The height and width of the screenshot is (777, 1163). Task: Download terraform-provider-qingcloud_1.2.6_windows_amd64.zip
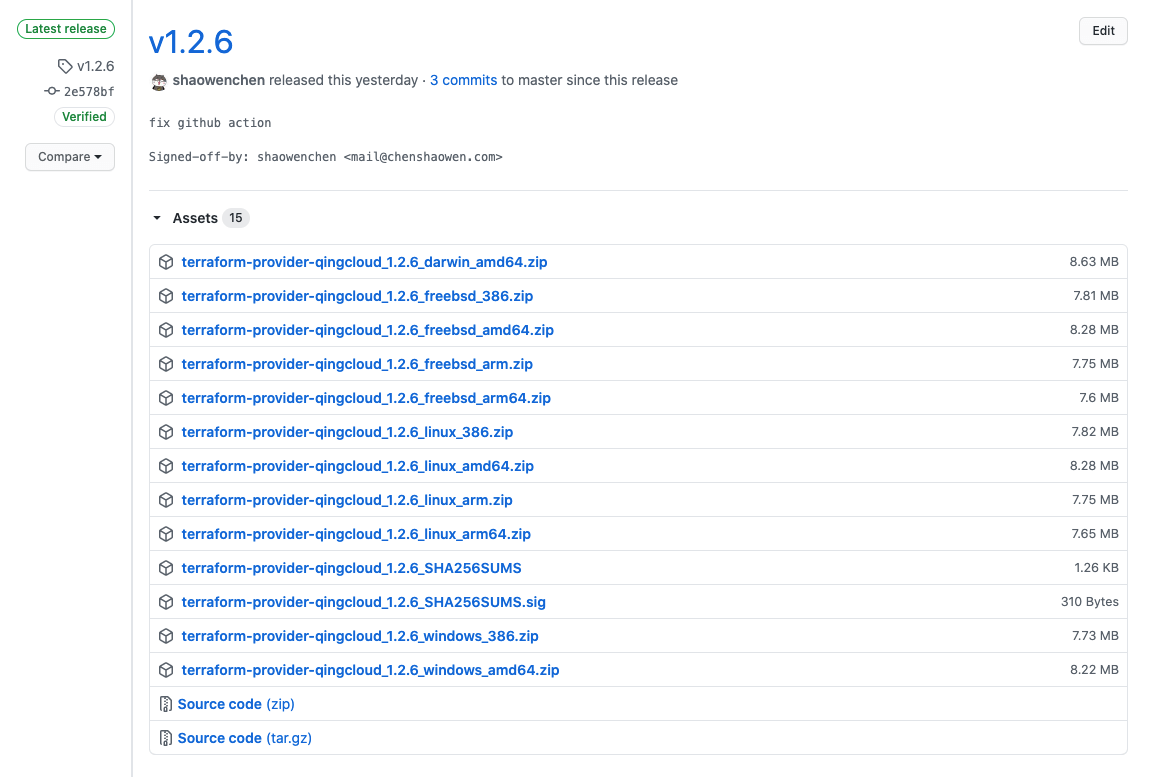click(x=370, y=670)
